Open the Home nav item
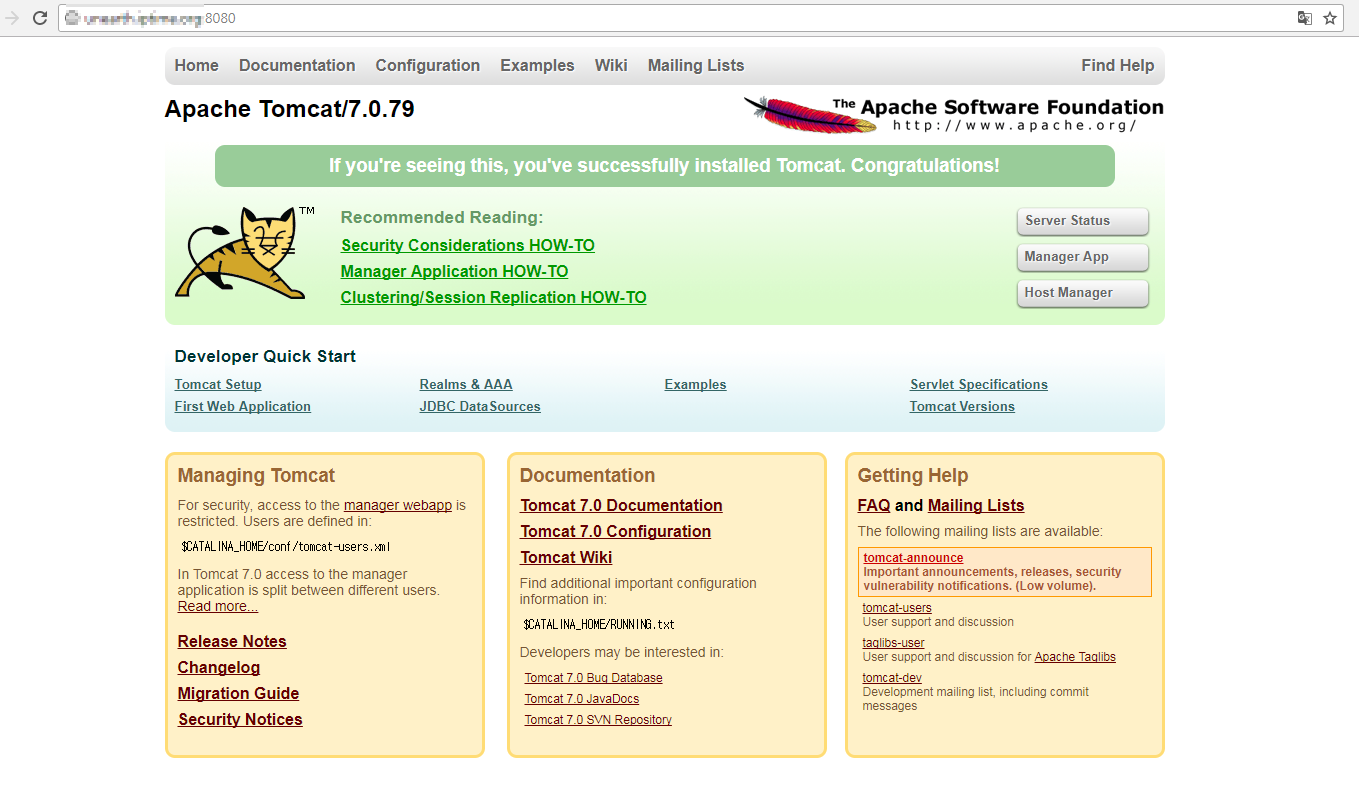Screen dimensions: 1359x786 click(x=196, y=66)
